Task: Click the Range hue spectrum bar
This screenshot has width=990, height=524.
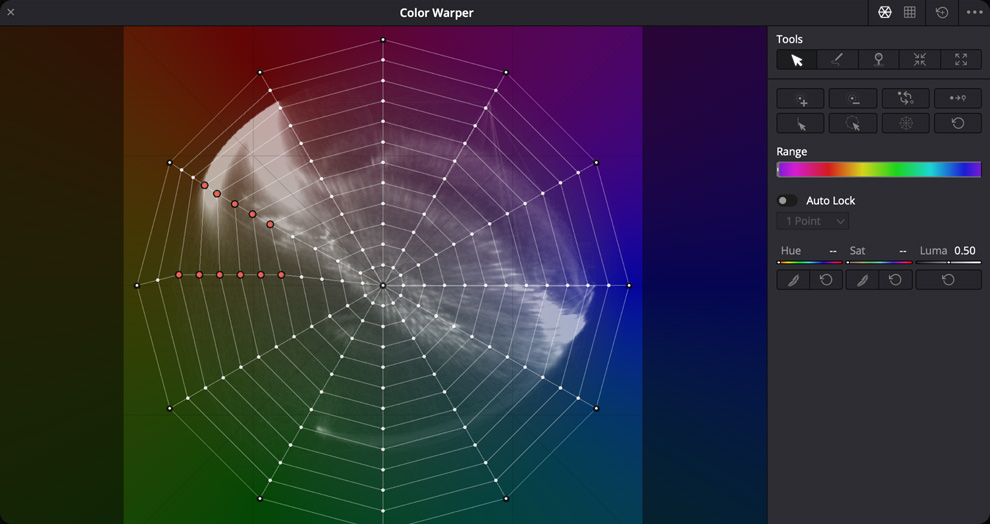Action: coord(878,170)
